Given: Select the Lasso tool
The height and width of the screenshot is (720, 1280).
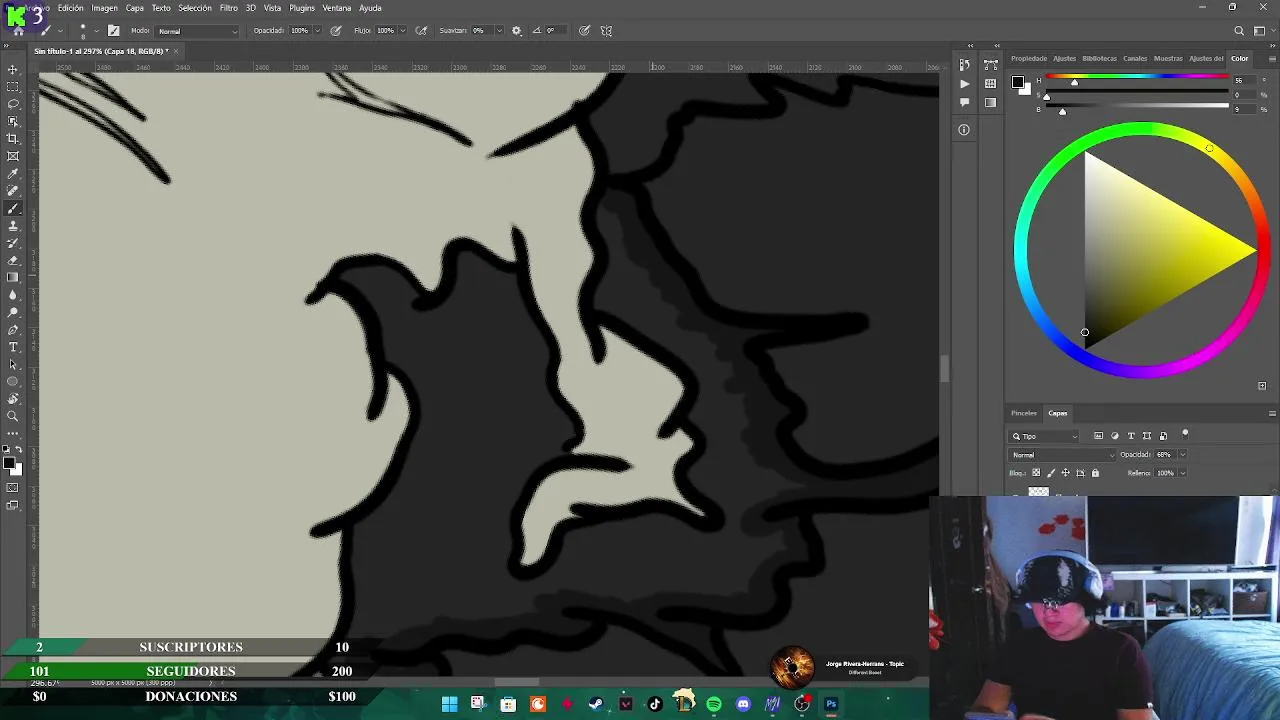Looking at the screenshot, I should coord(13,104).
